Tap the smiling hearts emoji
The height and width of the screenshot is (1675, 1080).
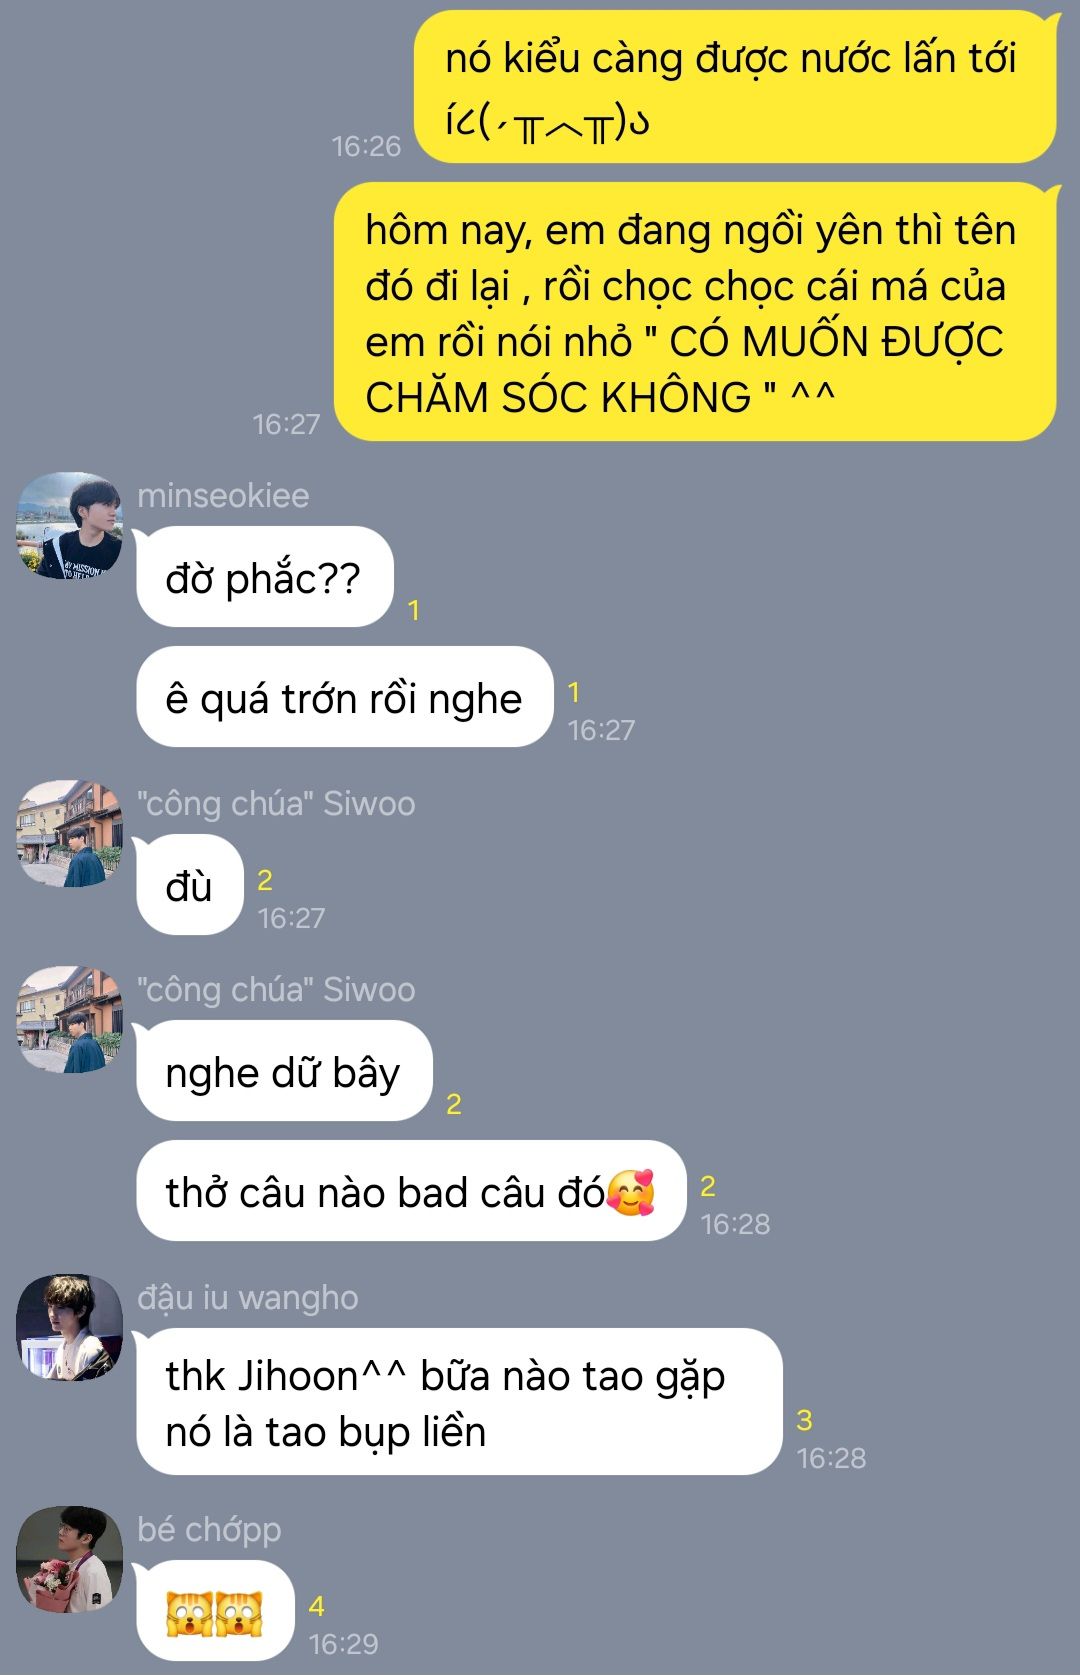631,1192
